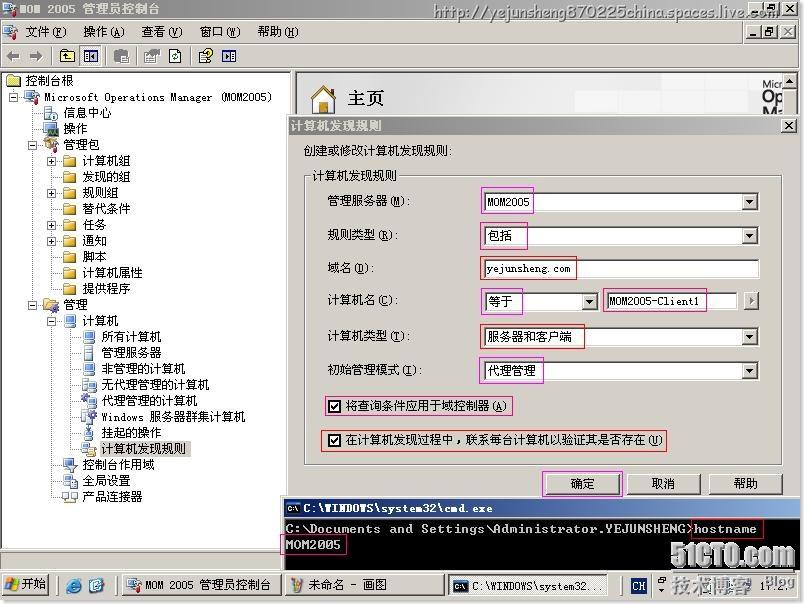Viewport: 804px width, 604px height.
Task: Open the 帮助(H) menu
Action: [x=278, y=32]
